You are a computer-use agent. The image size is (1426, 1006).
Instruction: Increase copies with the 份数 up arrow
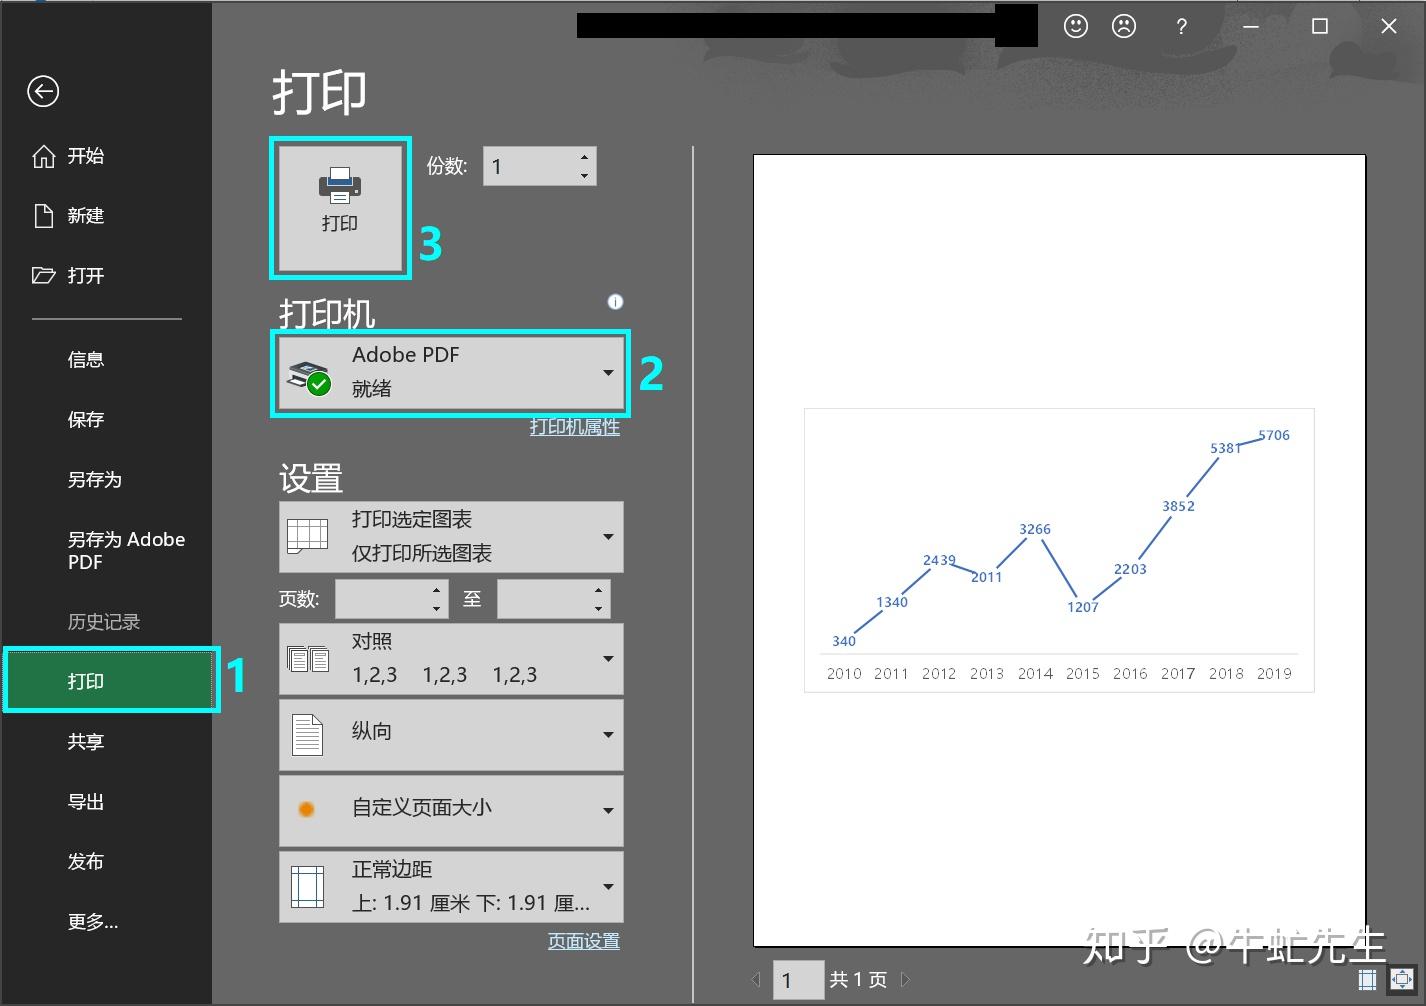584,157
